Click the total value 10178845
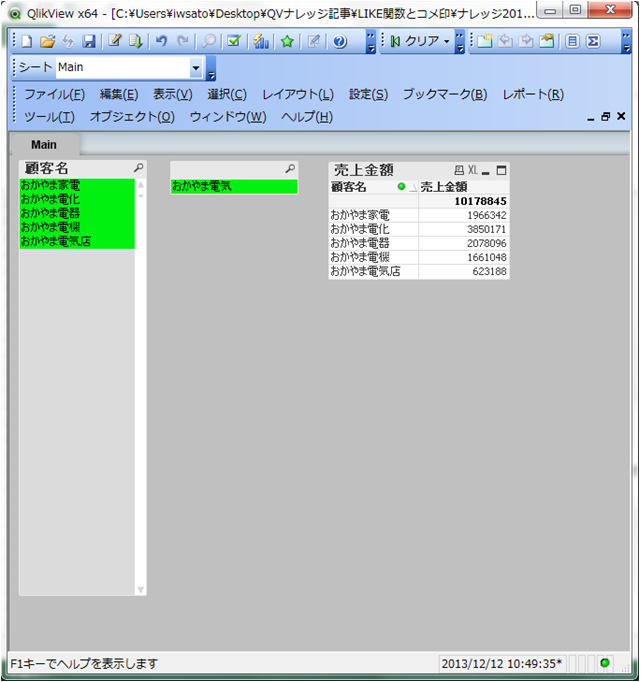 tap(480, 201)
